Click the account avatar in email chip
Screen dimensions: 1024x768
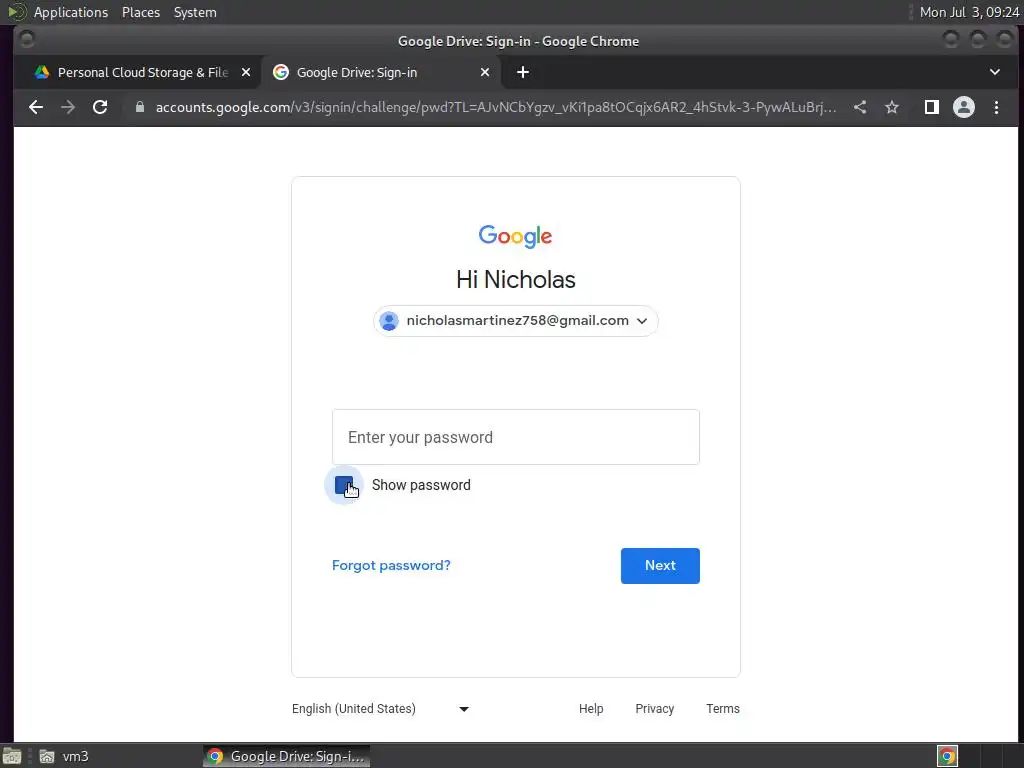point(389,321)
